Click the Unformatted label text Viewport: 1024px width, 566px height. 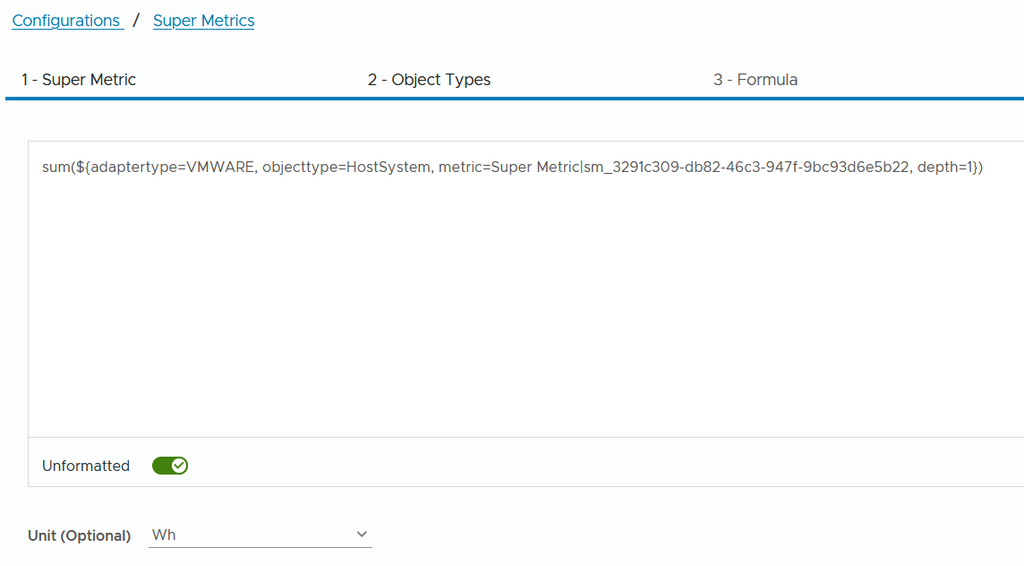(86, 466)
